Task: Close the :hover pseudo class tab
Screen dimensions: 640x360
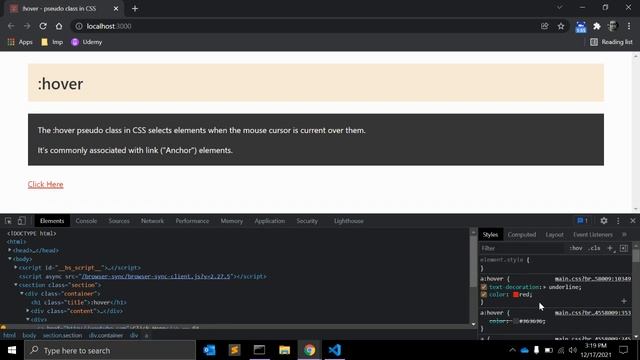Action: pos(116,8)
